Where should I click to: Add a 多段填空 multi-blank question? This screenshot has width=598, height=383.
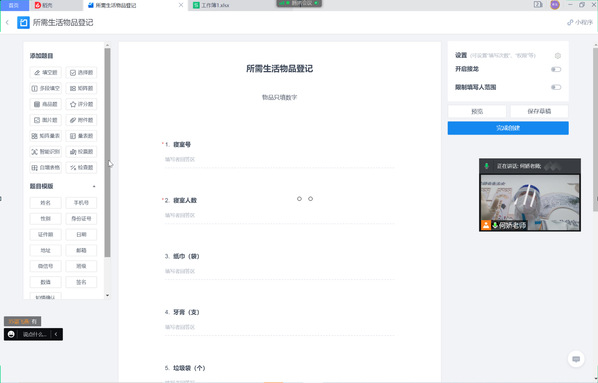coord(45,89)
